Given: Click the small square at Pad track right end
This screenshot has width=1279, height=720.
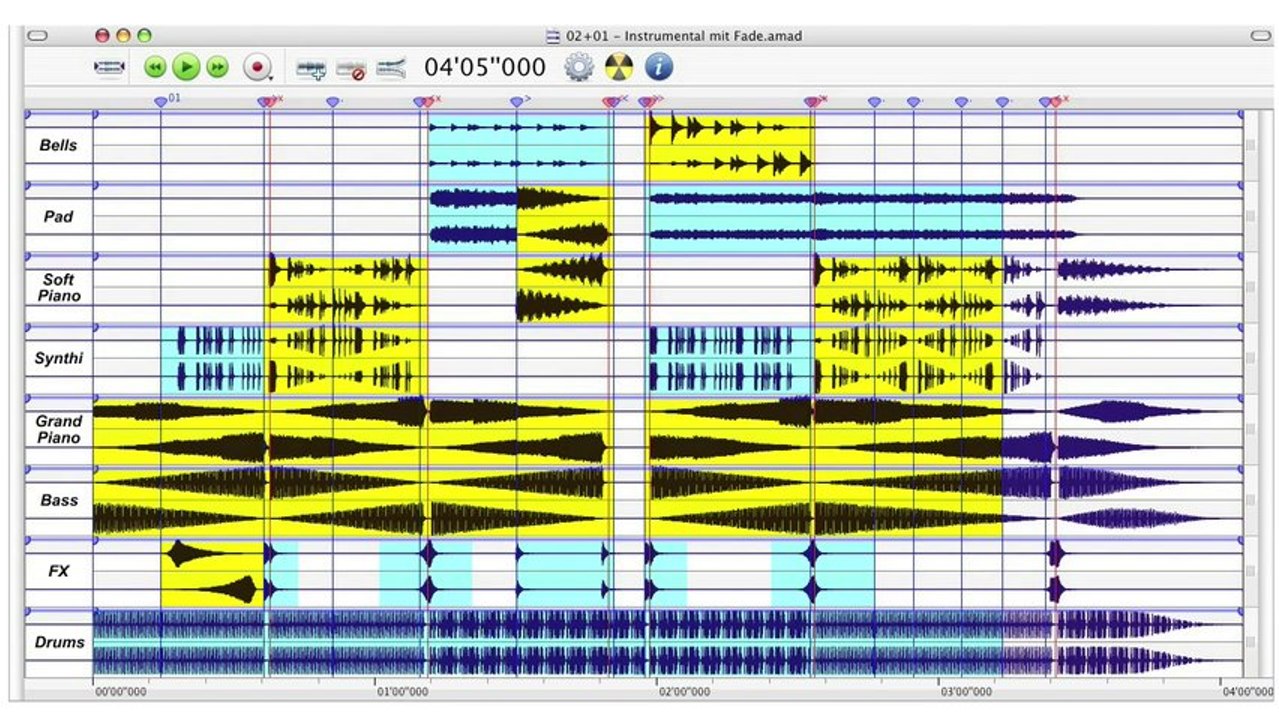Looking at the screenshot, I should [x=1249, y=217].
